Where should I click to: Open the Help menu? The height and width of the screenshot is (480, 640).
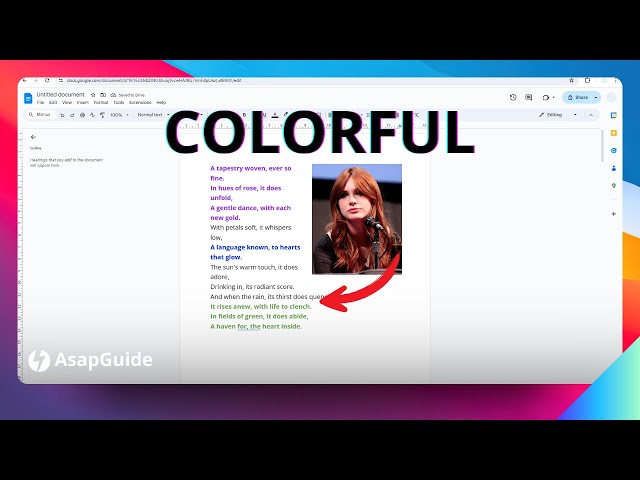pyautogui.click(x=161, y=102)
